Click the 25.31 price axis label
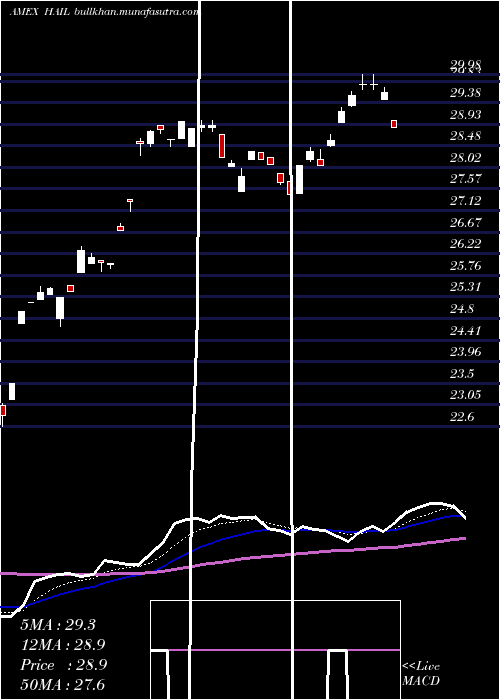This screenshot has width=500, height=700. click(x=466, y=287)
